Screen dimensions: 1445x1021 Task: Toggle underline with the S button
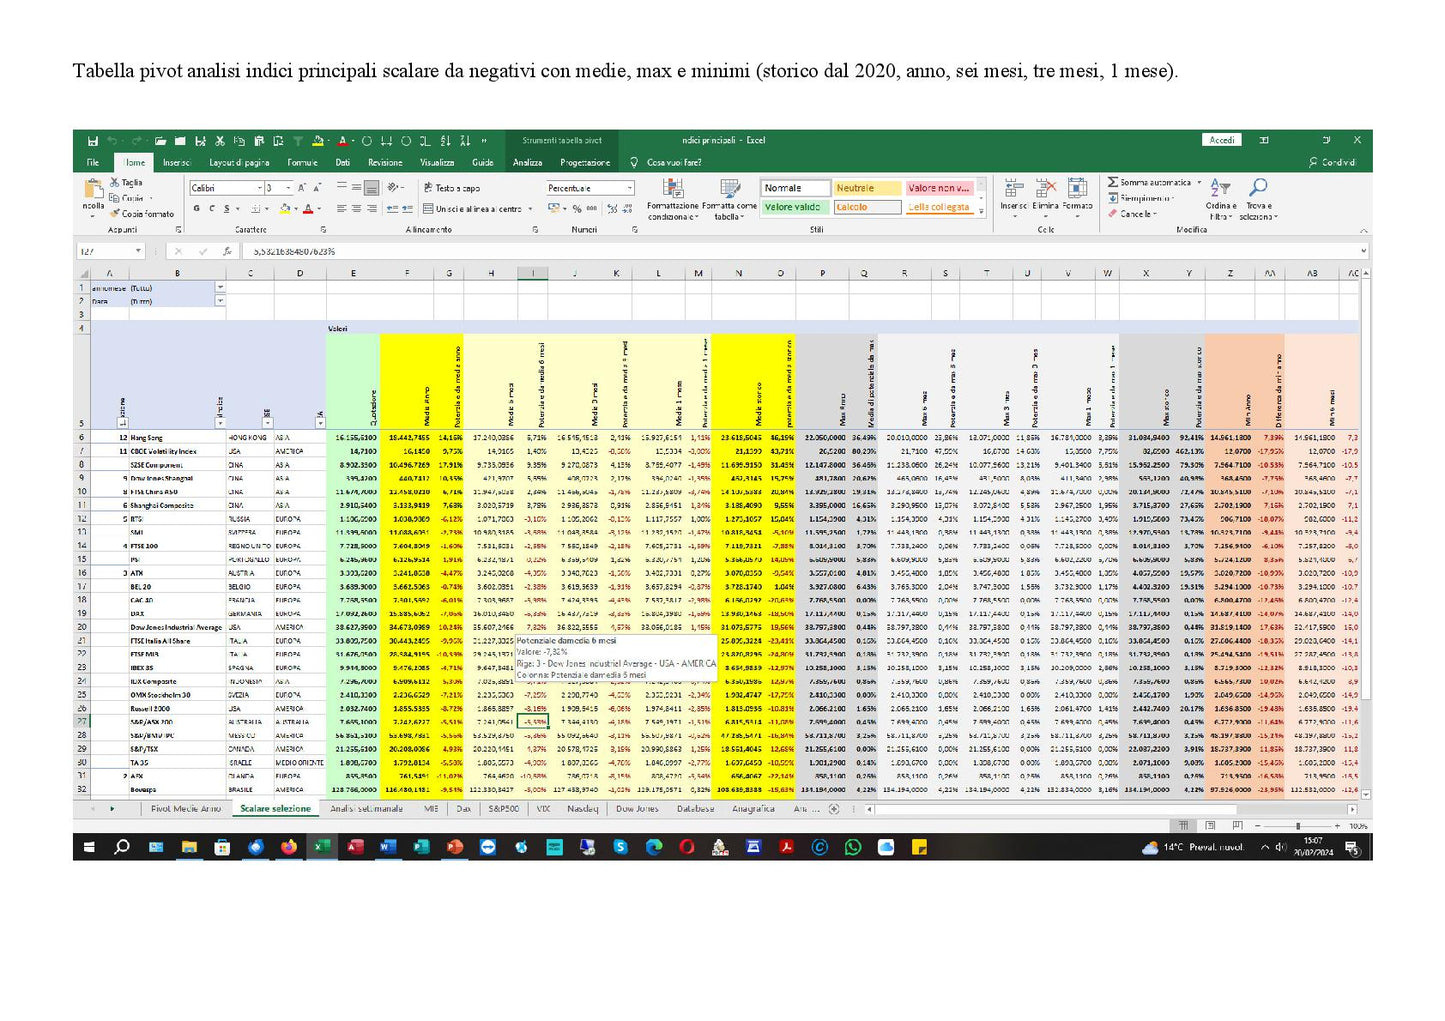pyautogui.click(x=226, y=209)
